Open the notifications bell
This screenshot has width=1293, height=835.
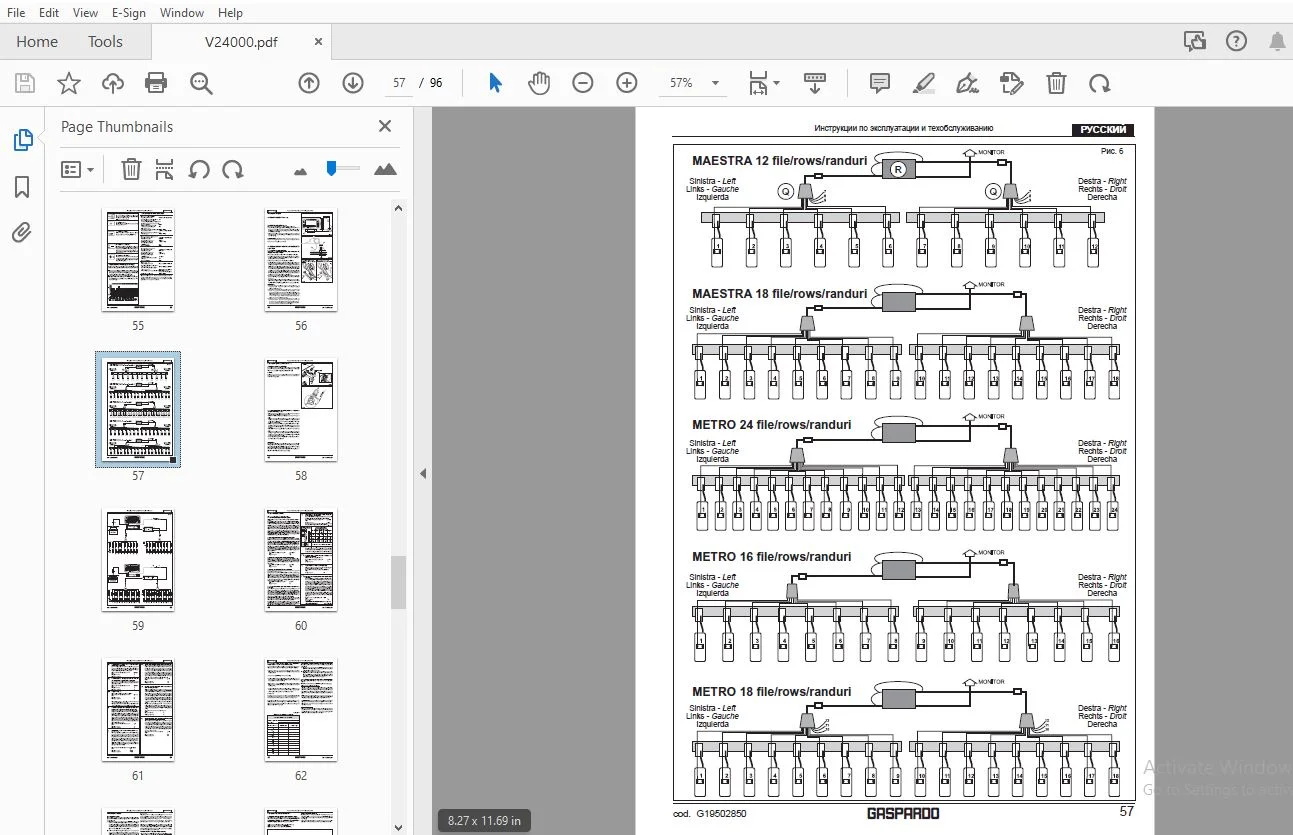(1277, 41)
